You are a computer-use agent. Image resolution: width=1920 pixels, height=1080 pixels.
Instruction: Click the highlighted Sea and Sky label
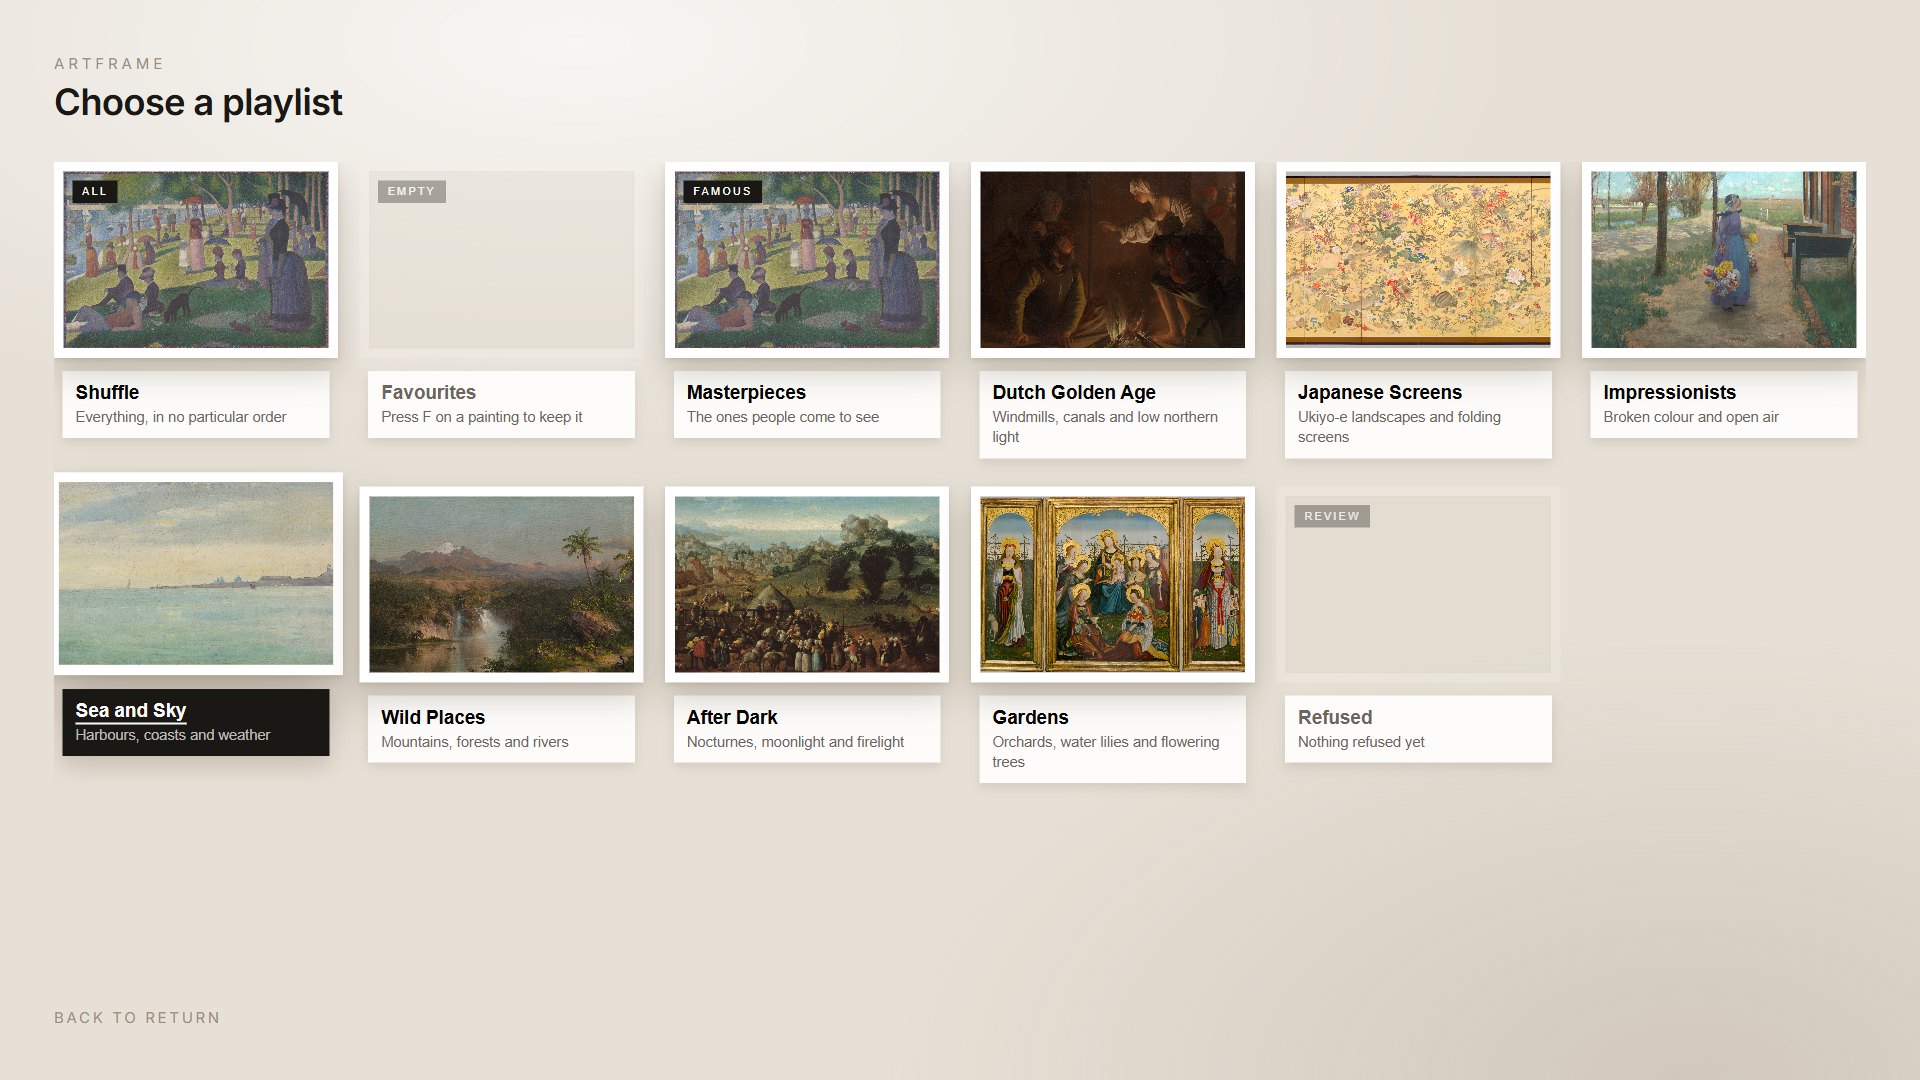(195, 722)
